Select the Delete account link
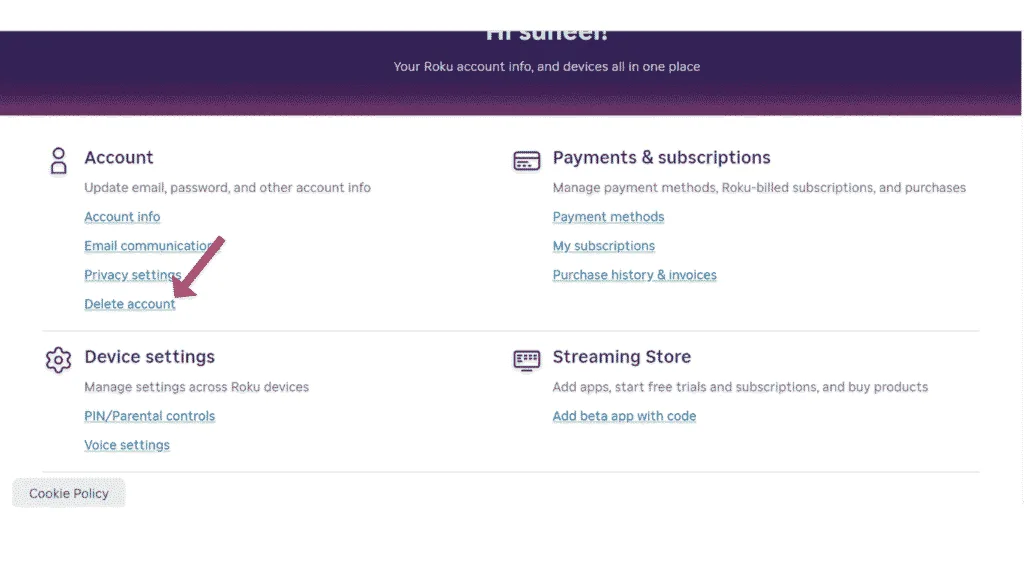This screenshot has height=576, width=1024. pyautogui.click(x=130, y=304)
